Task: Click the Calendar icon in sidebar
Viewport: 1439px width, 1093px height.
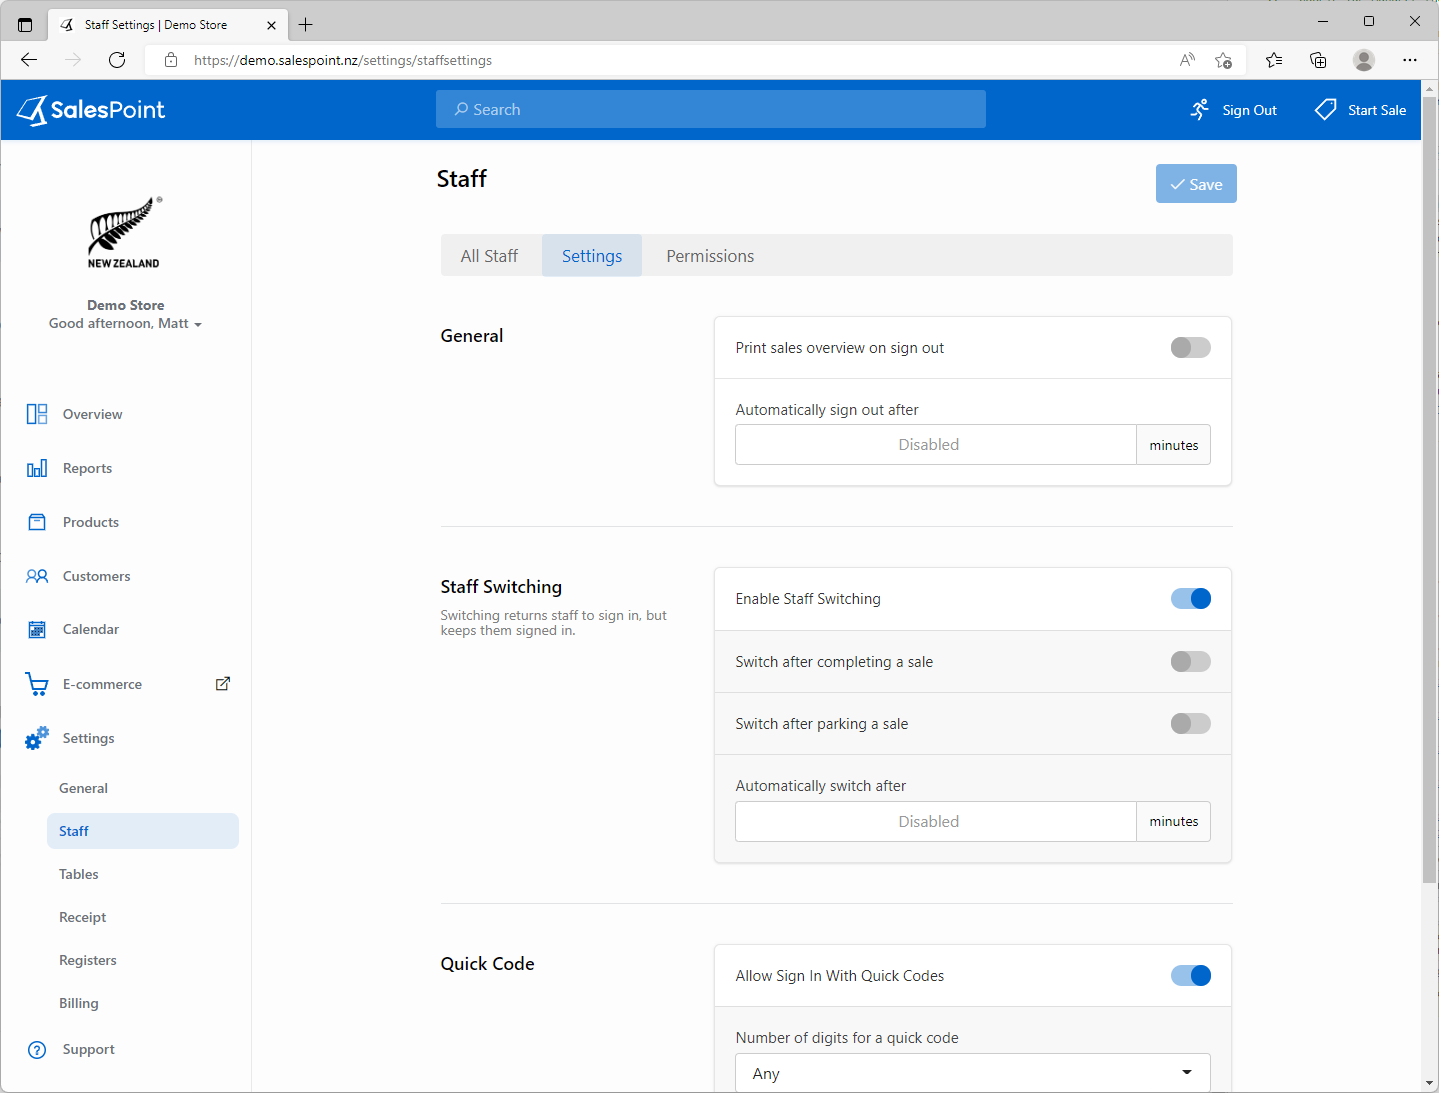Action: (x=37, y=630)
